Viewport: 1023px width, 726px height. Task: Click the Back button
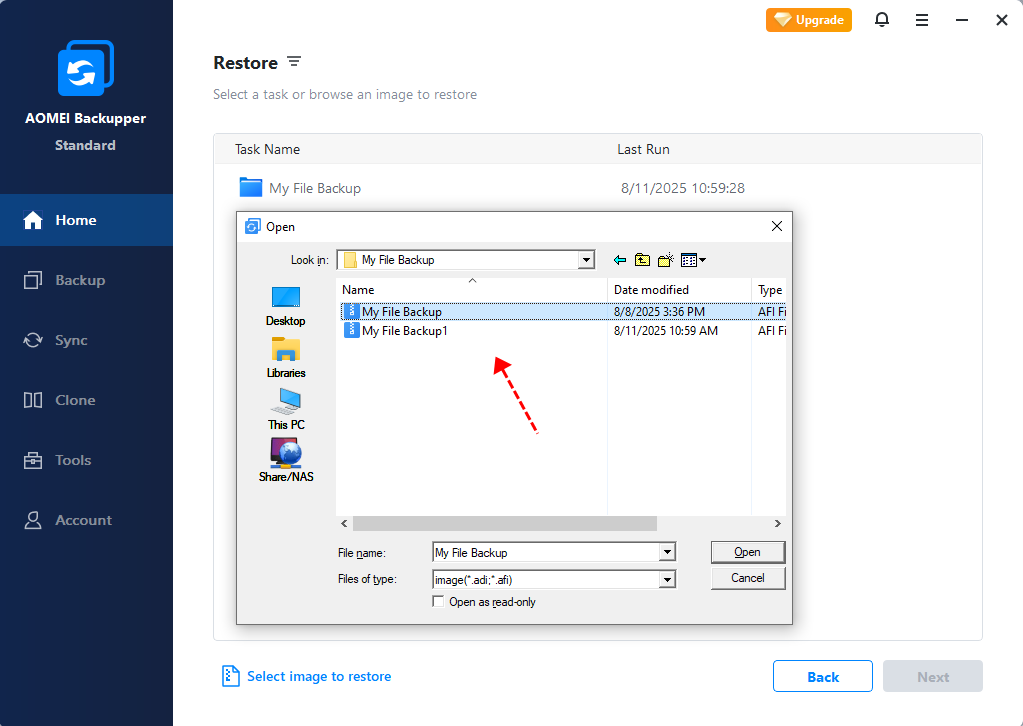823,676
